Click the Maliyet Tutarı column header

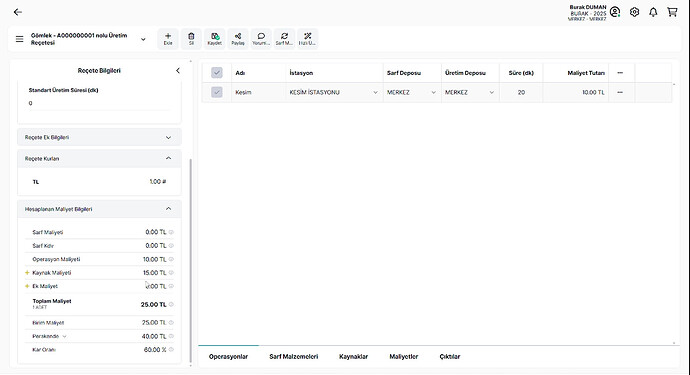(x=586, y=73)
